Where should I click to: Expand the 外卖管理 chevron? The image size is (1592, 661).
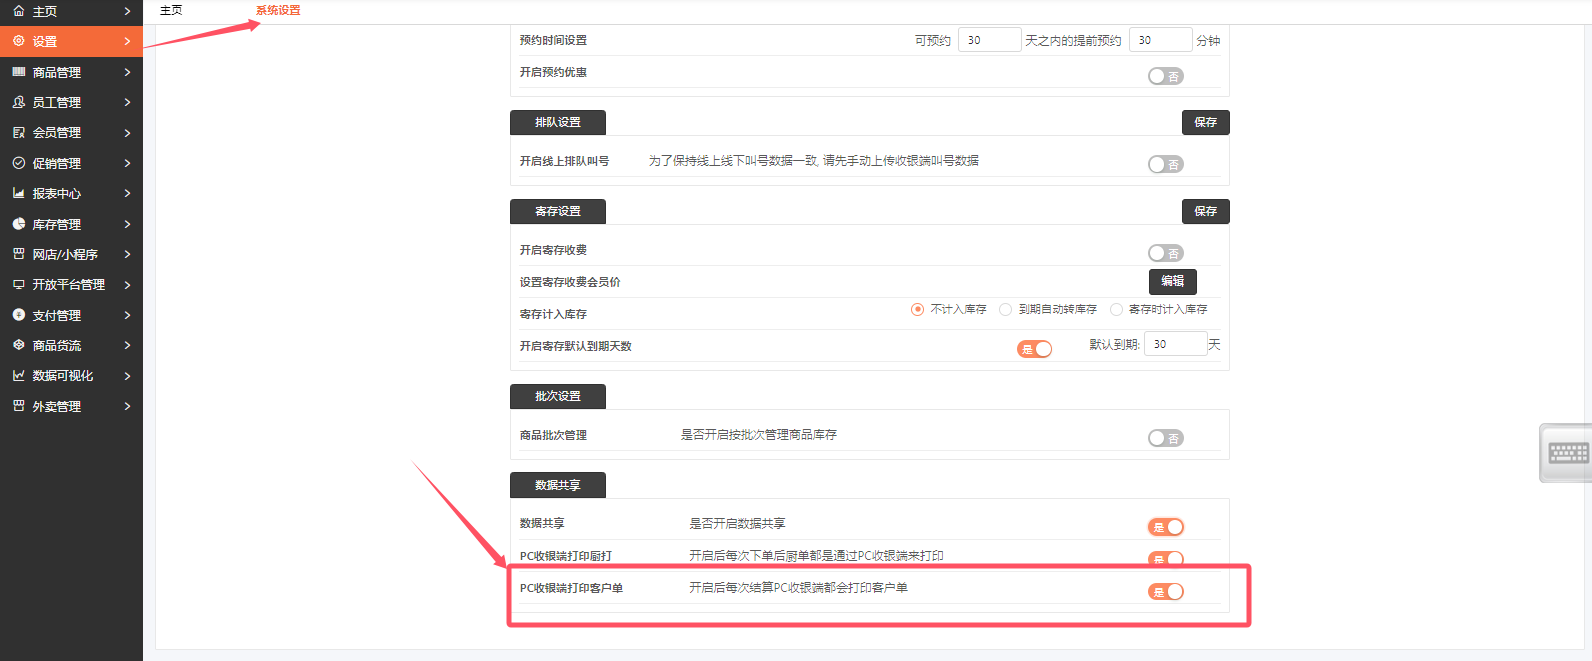(127, 406)
